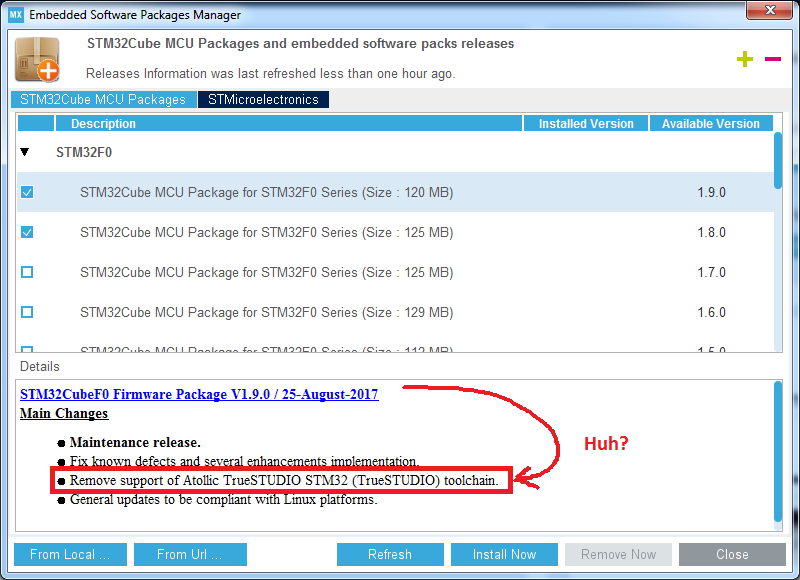Click 'Remove support of Atollic TrueSTUDIO' line
Screen dimensions: 800x580
coord(284,480)
